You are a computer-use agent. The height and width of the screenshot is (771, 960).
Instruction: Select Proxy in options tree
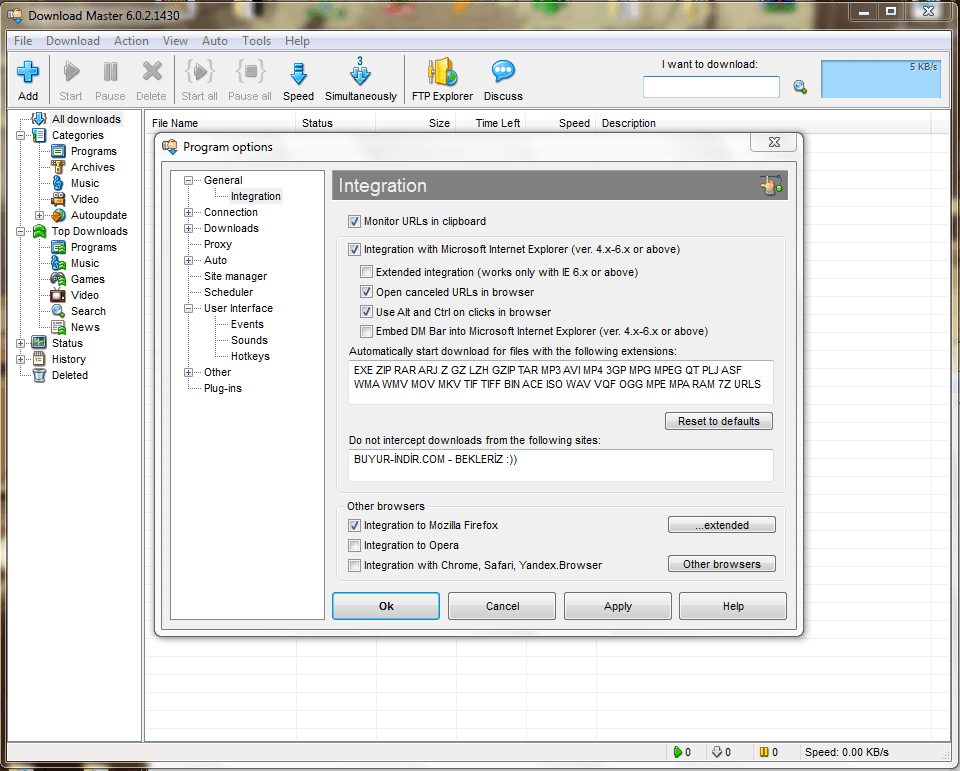tap(217, 244)
